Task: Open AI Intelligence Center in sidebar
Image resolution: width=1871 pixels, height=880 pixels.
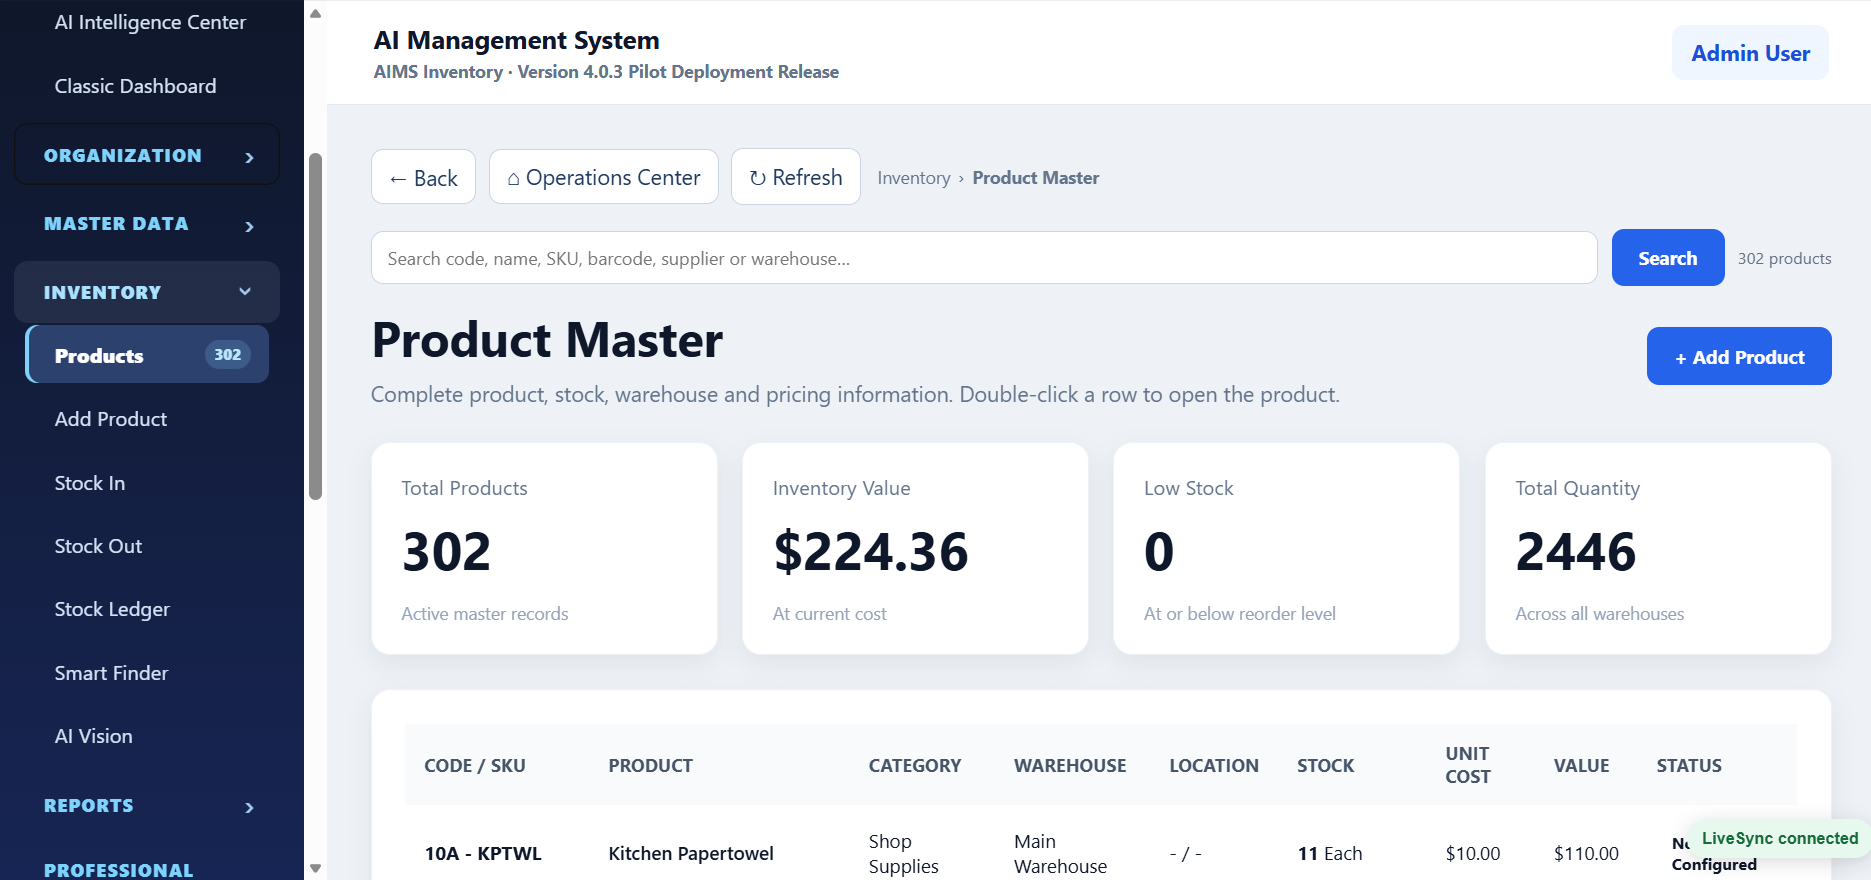Action: point(150,22)
